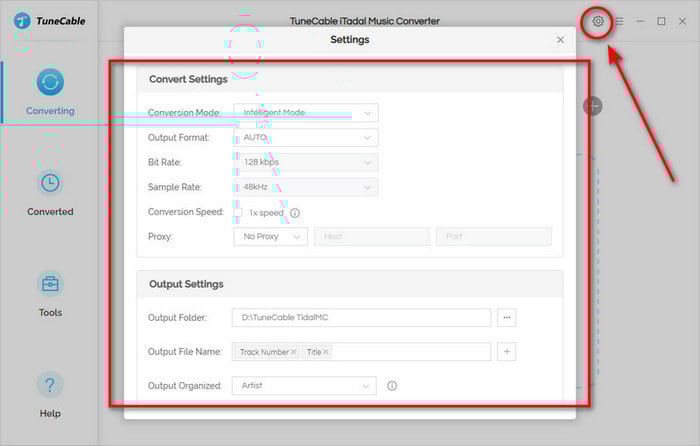The width and height of the screenshot is (700, 446).
Task: Open the Bit Rate dropdown
Action: coord(306,163)
